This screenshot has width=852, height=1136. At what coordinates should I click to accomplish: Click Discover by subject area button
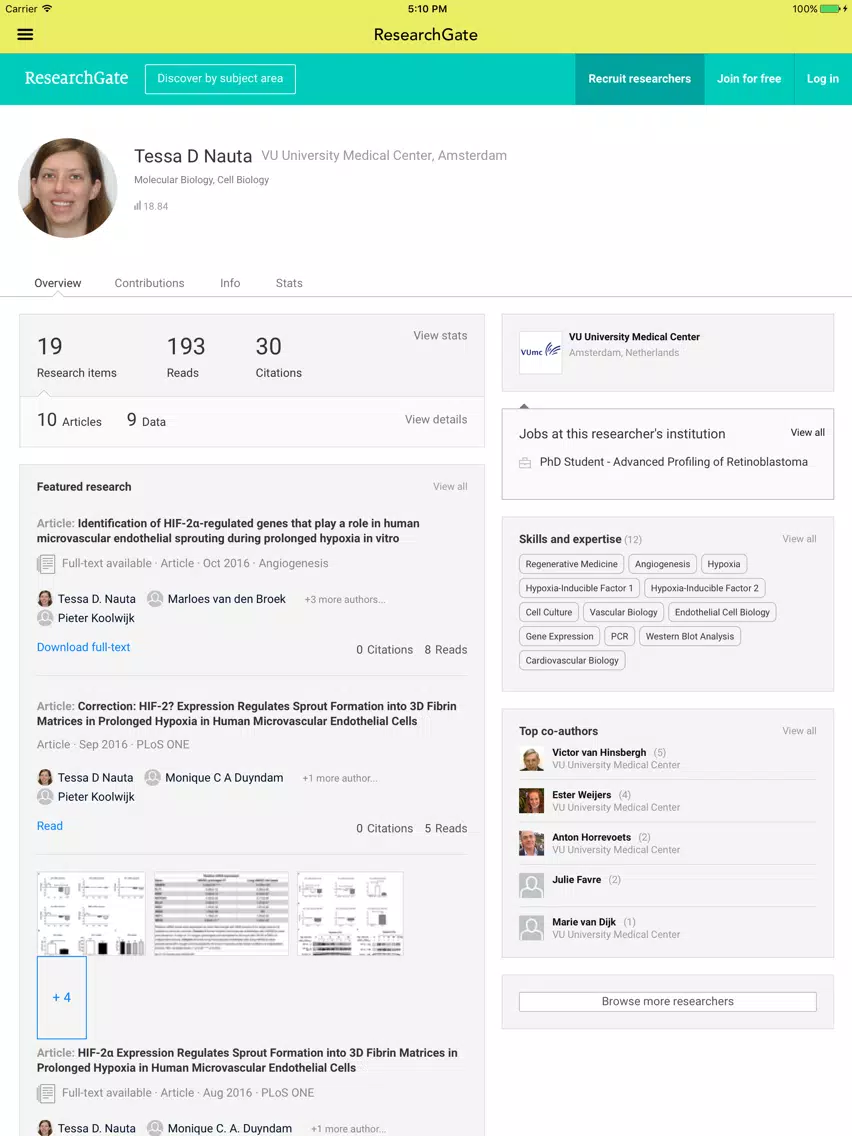coord(220,79)
